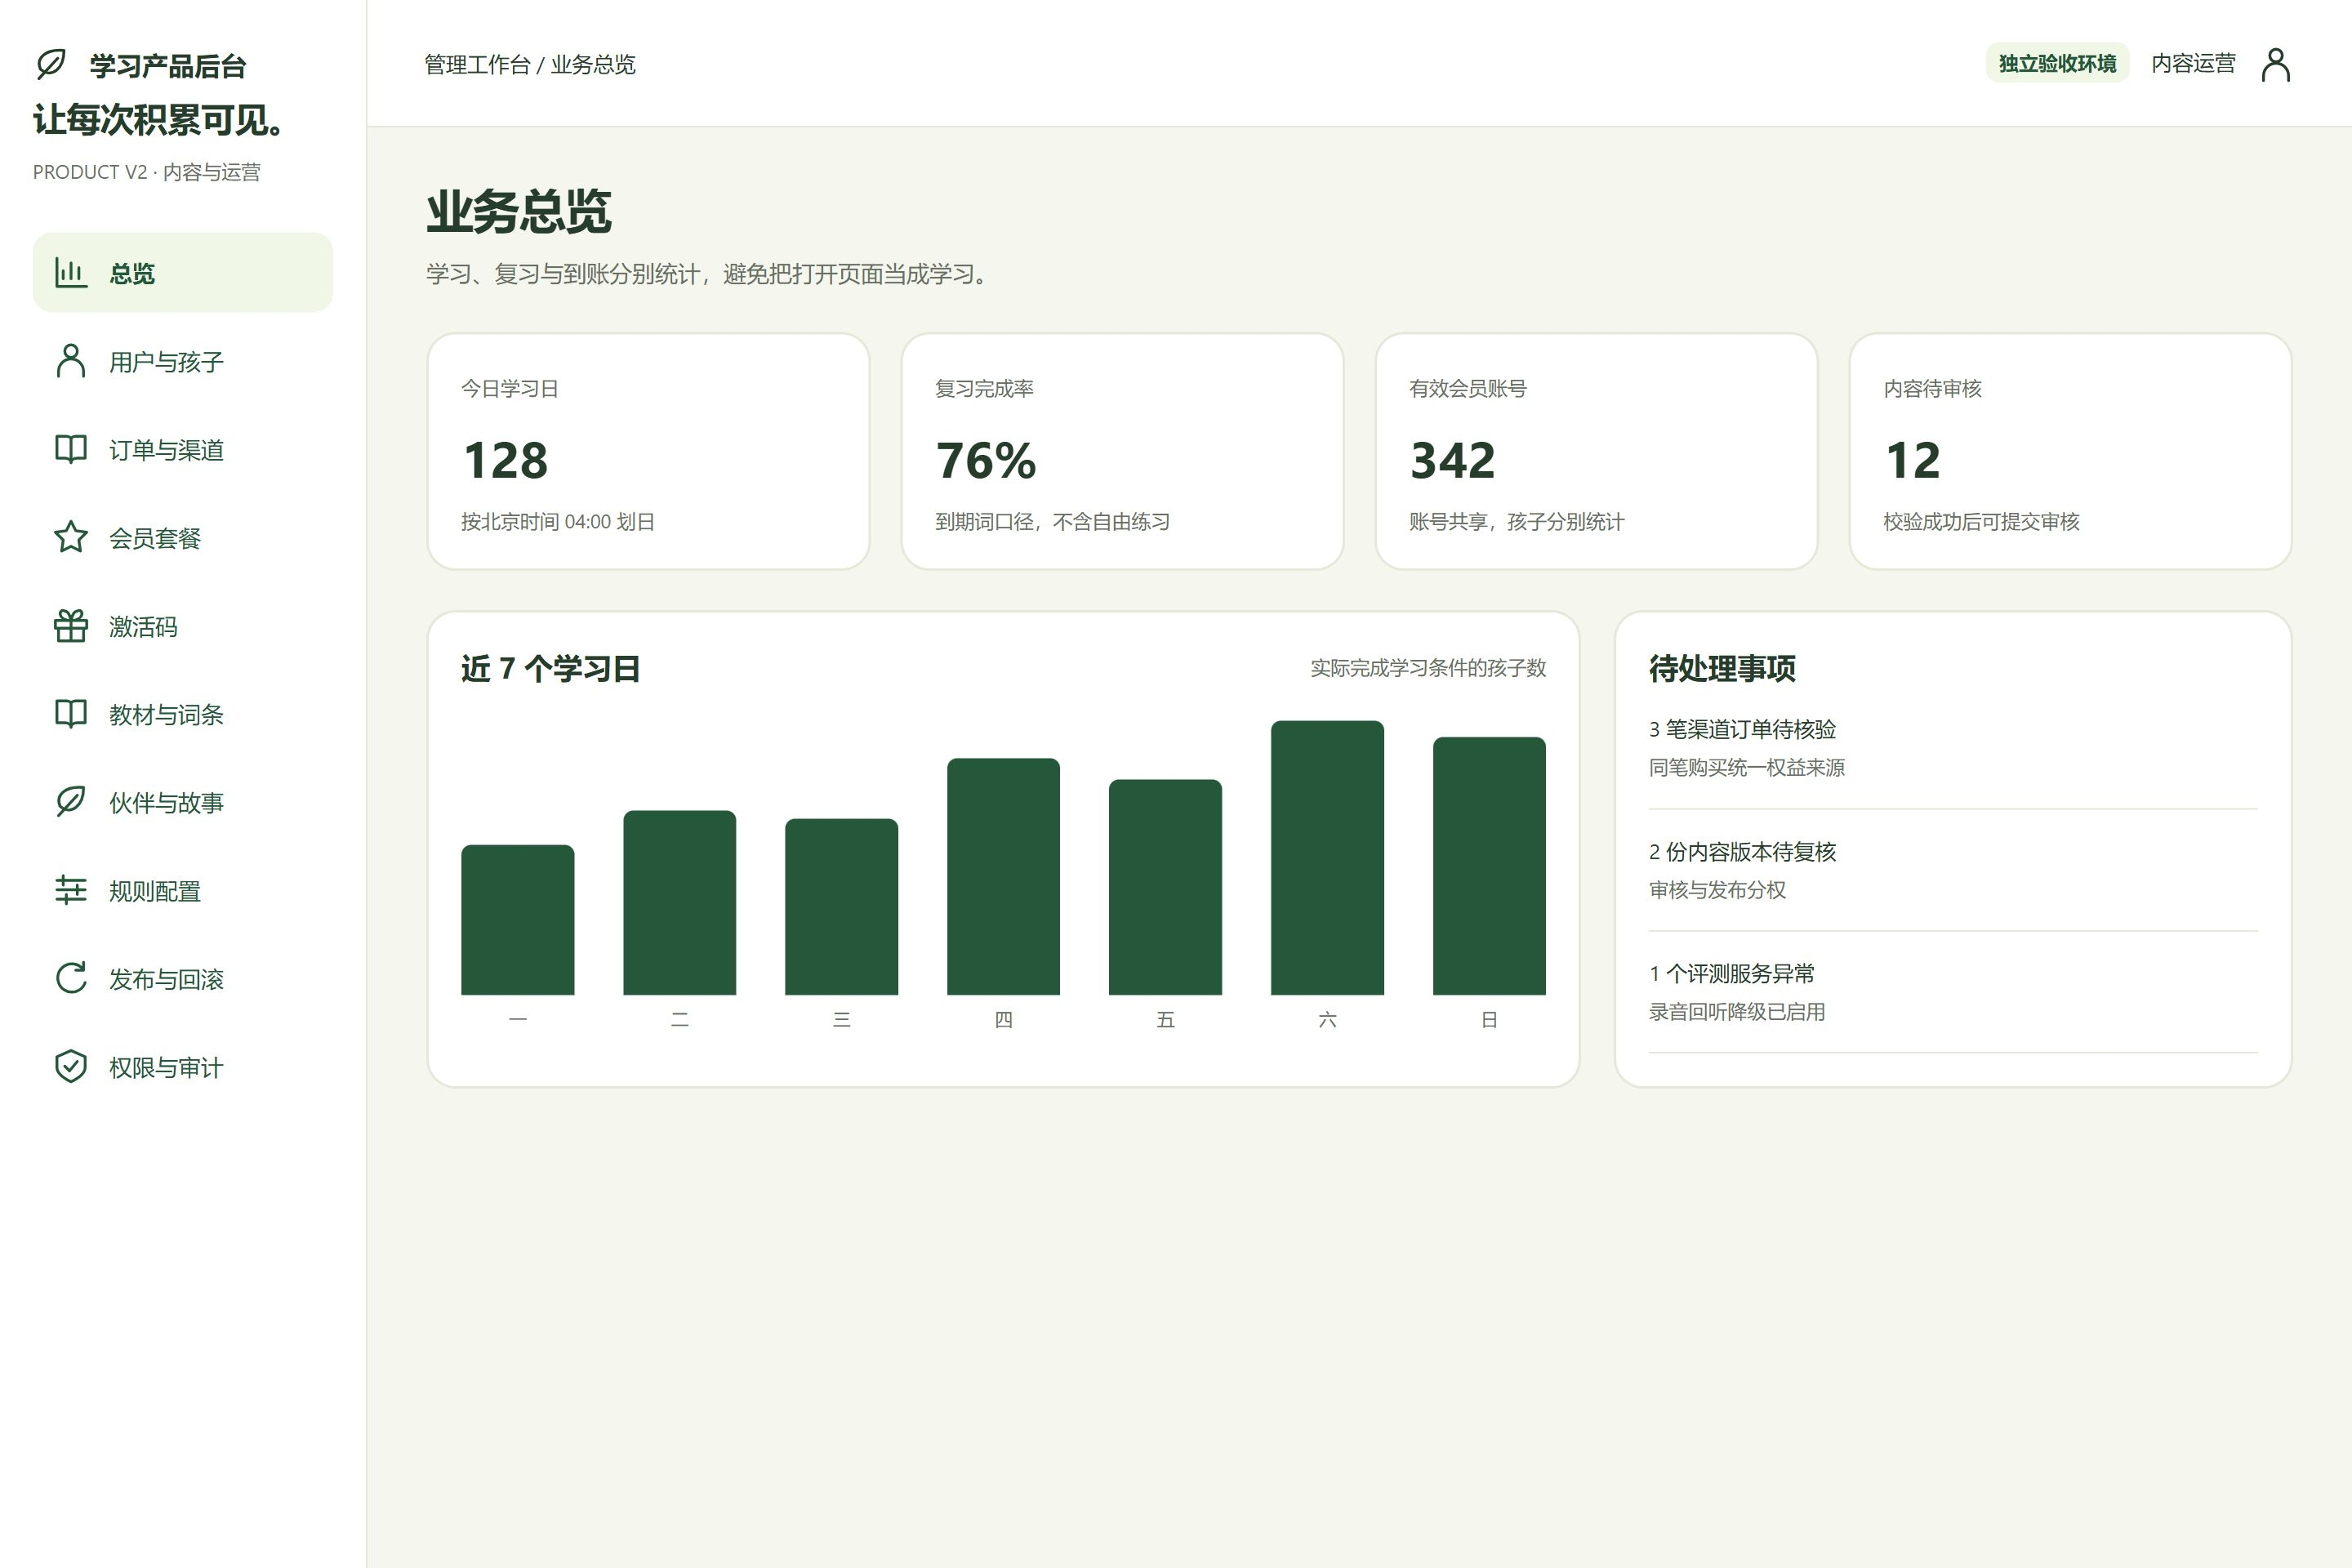Click the 按北京时间 04:00 划日 note
The image size is (2352, 1568).
click(558, 522)
